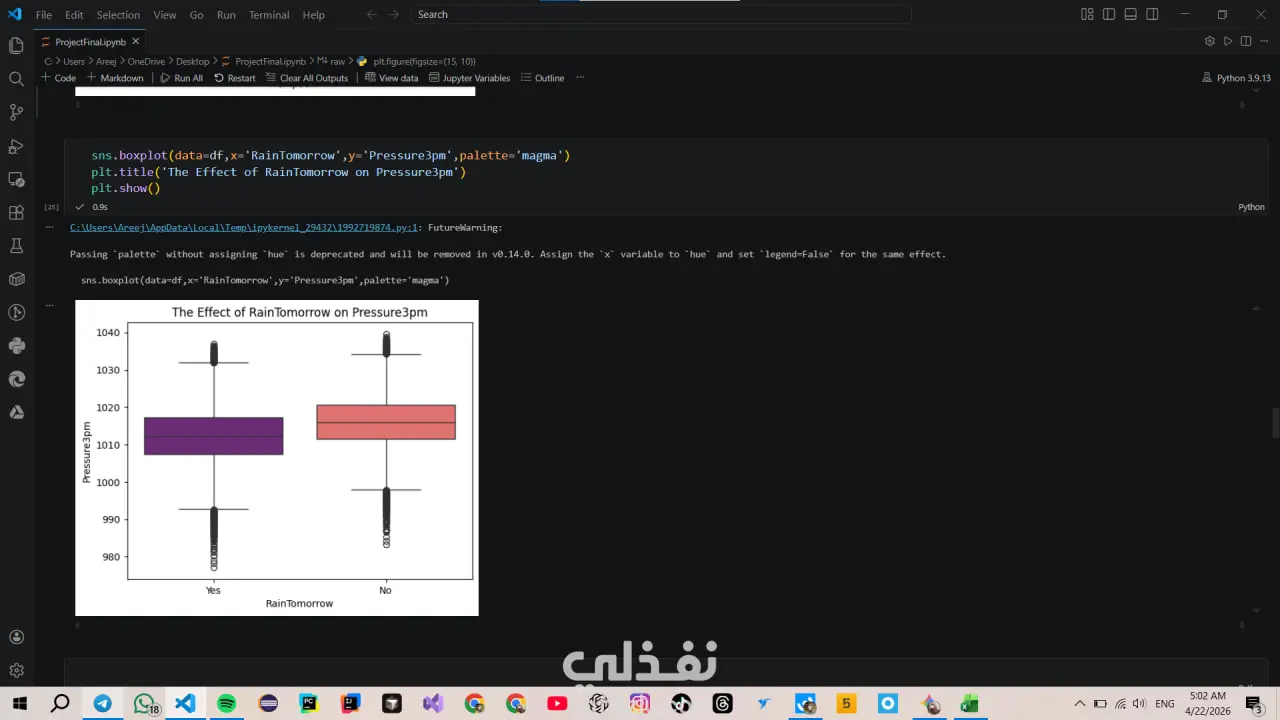Click the editor vertical scrollbar thumb

coord(1275,423)
